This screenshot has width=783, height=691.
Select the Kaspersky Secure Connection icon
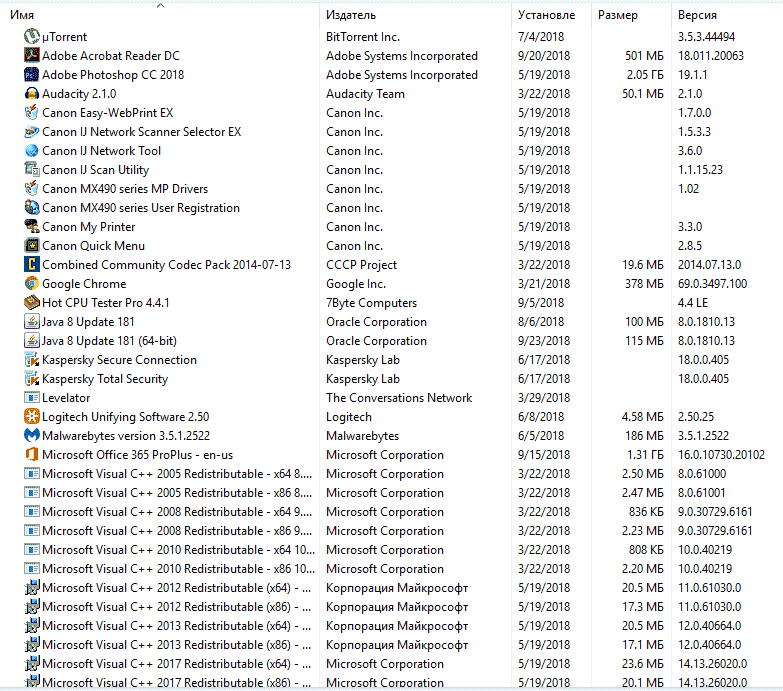31,359
